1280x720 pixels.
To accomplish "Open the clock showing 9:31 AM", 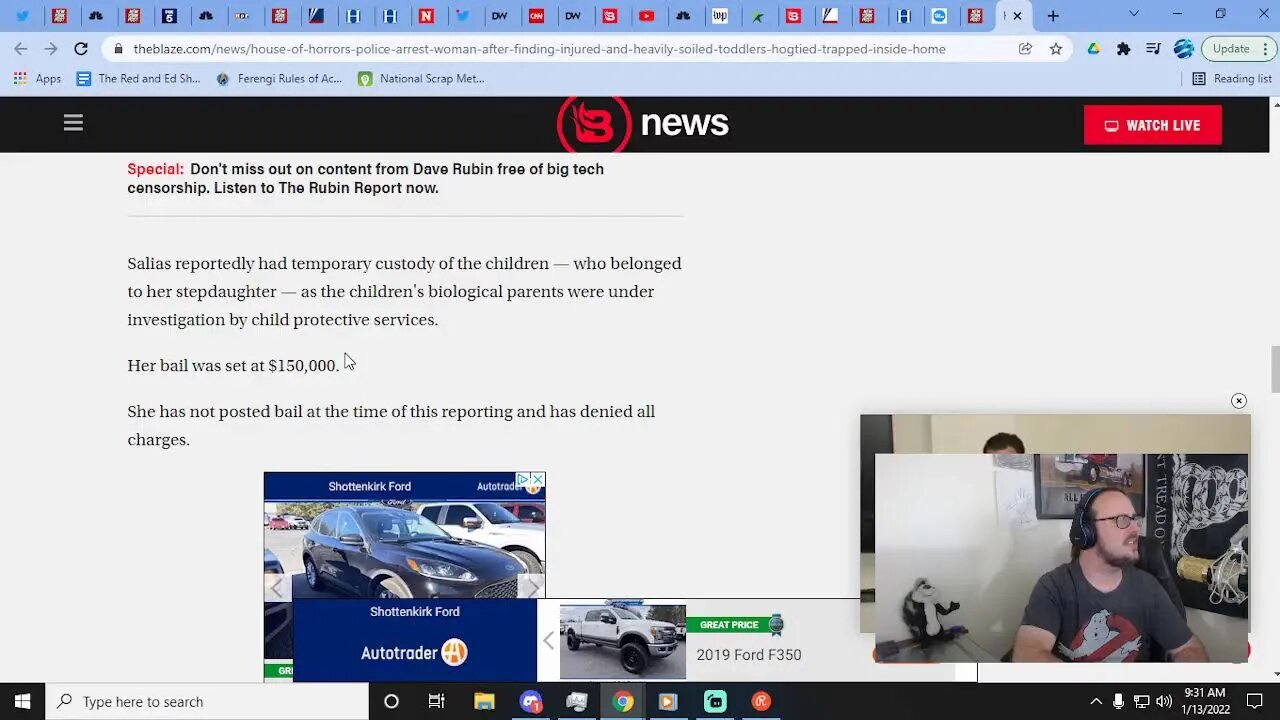I will (x=1205, y=701).
